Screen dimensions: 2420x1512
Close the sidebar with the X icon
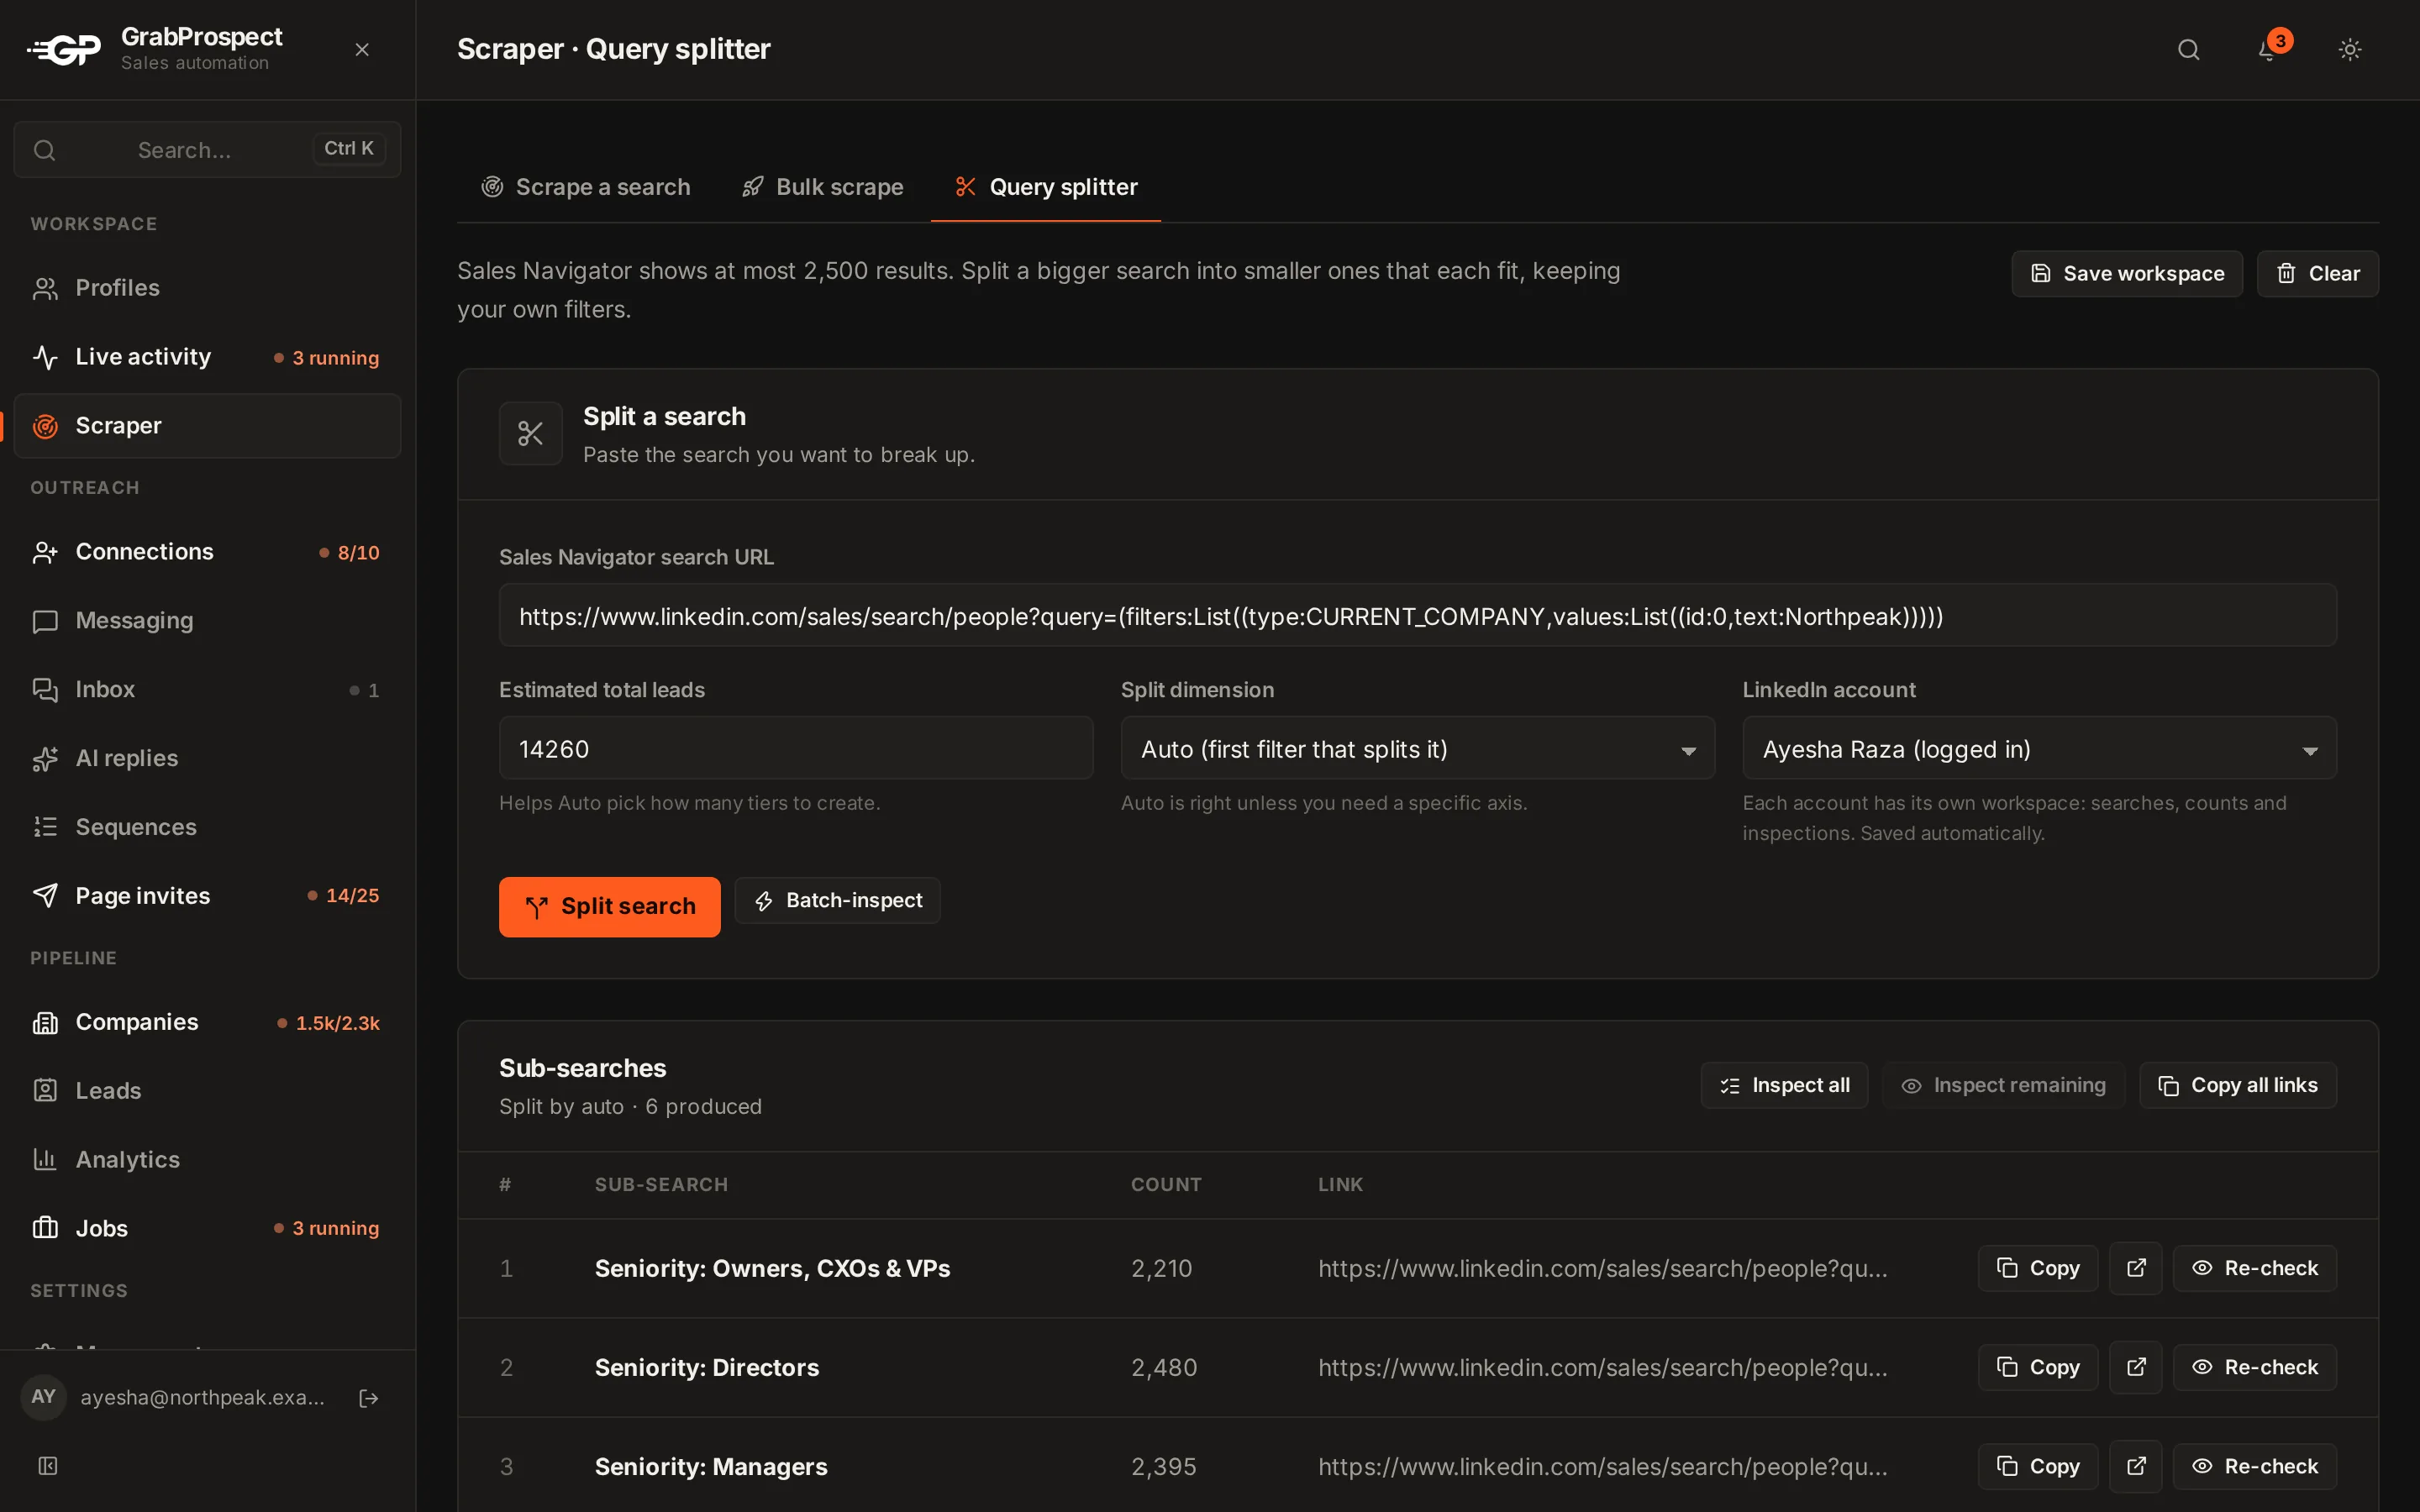[362, 49]
